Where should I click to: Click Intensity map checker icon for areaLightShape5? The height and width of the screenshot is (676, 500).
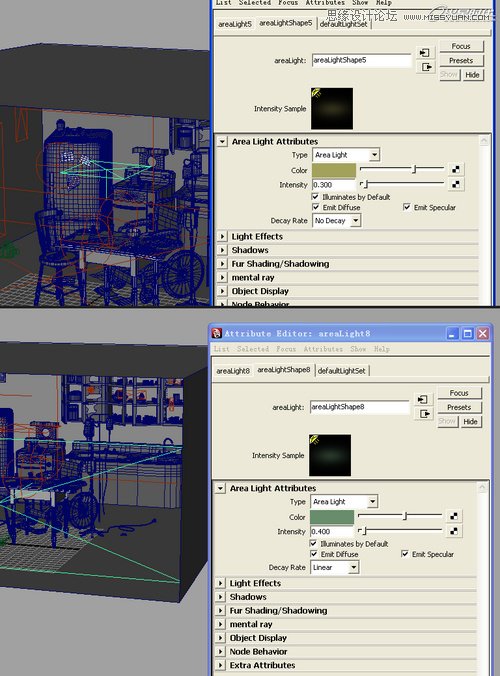[x=456, y=185]
